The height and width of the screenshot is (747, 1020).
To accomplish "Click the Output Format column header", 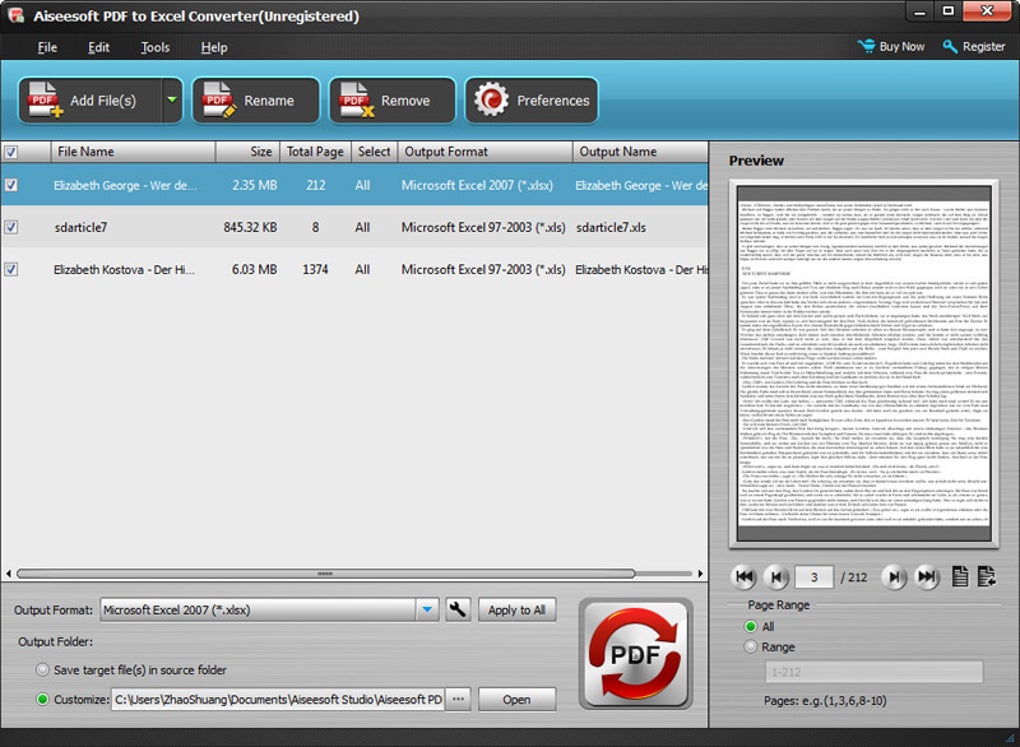I will (485, 152).
